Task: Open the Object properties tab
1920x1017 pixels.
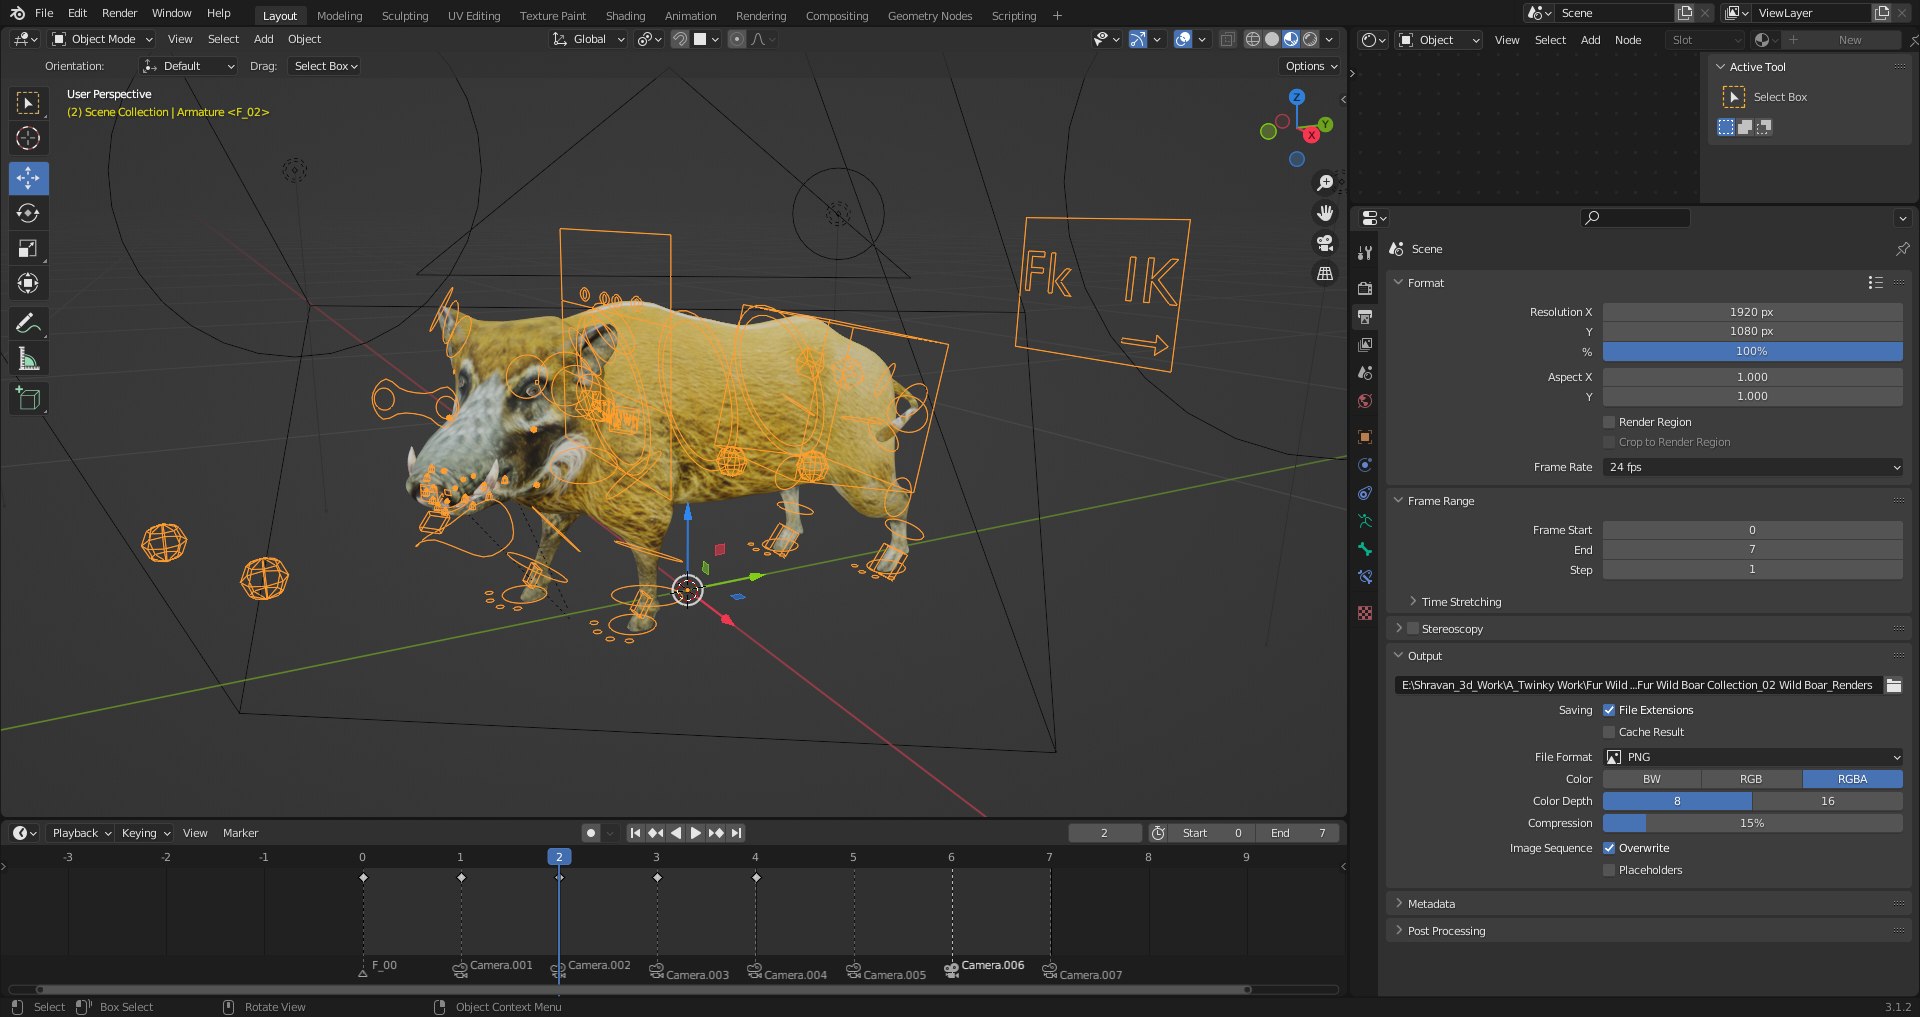Action: click(1365, 437)
